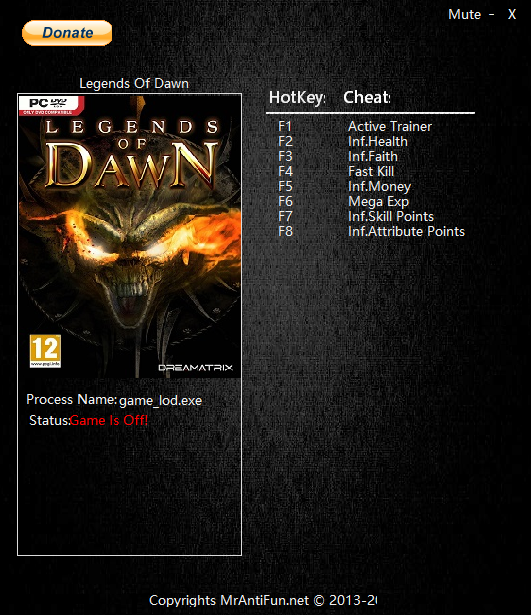Click the F5 hotkey label
531x615 pixels.
[x=286, y=186]
